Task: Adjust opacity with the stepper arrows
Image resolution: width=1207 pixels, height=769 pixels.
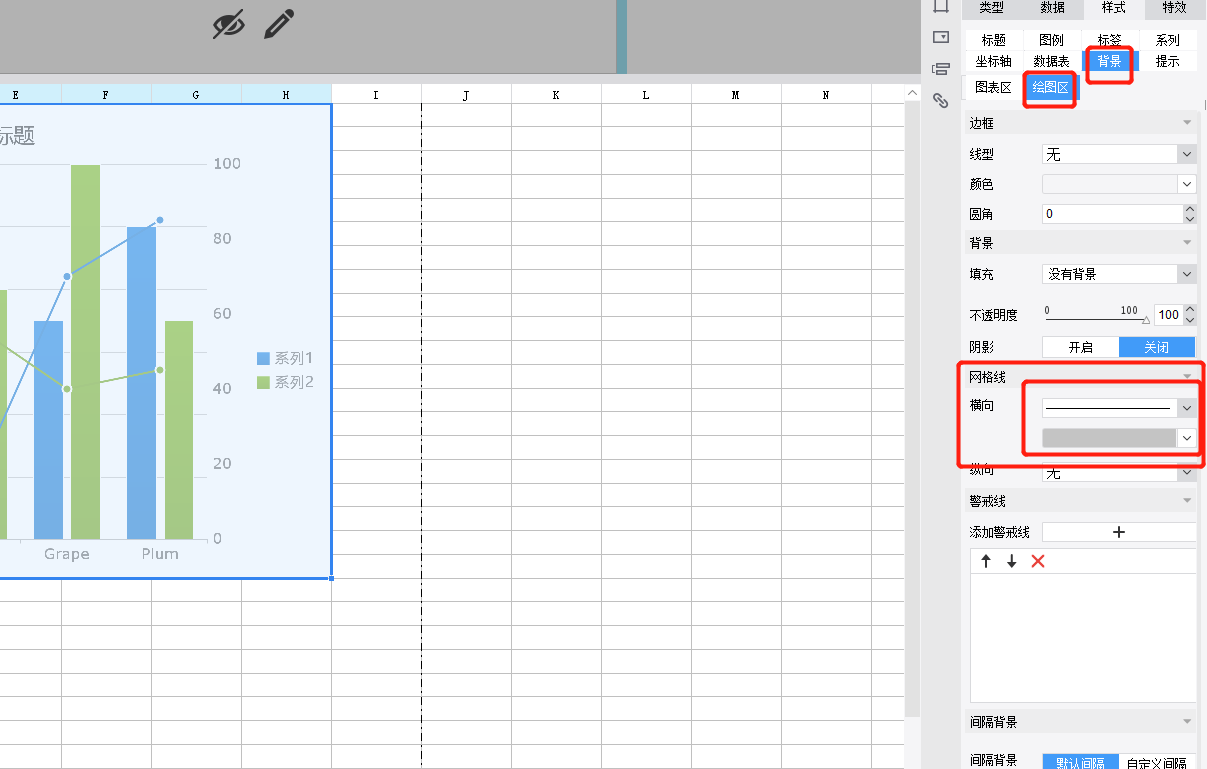Action: pos(1190,315)
